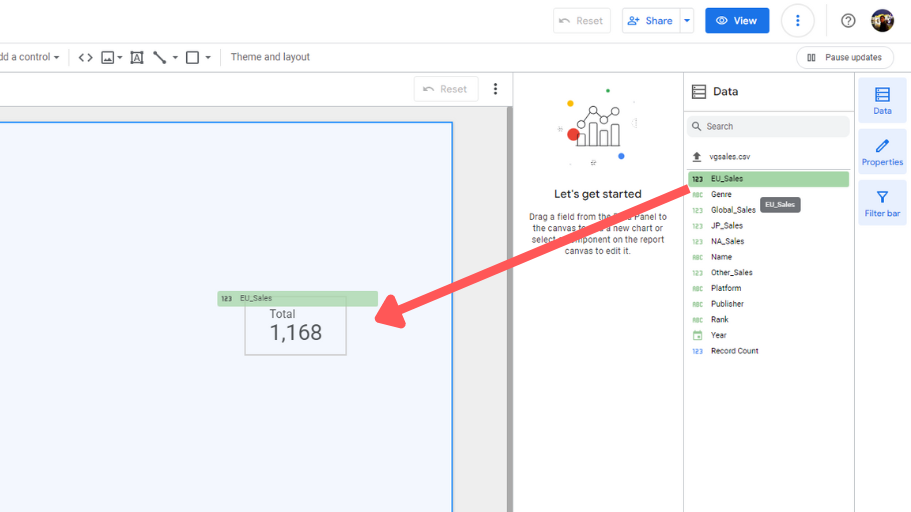Click the vgsales.csv data source icon

[x=697, y=157]
